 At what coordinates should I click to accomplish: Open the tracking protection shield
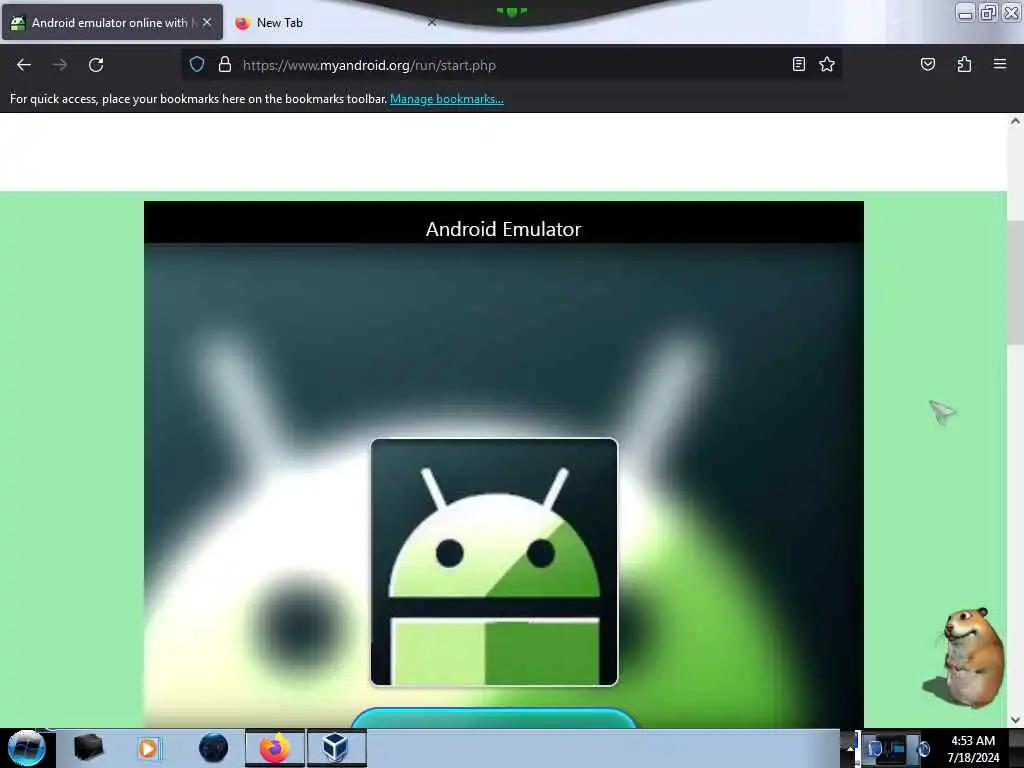coord(197,64)
